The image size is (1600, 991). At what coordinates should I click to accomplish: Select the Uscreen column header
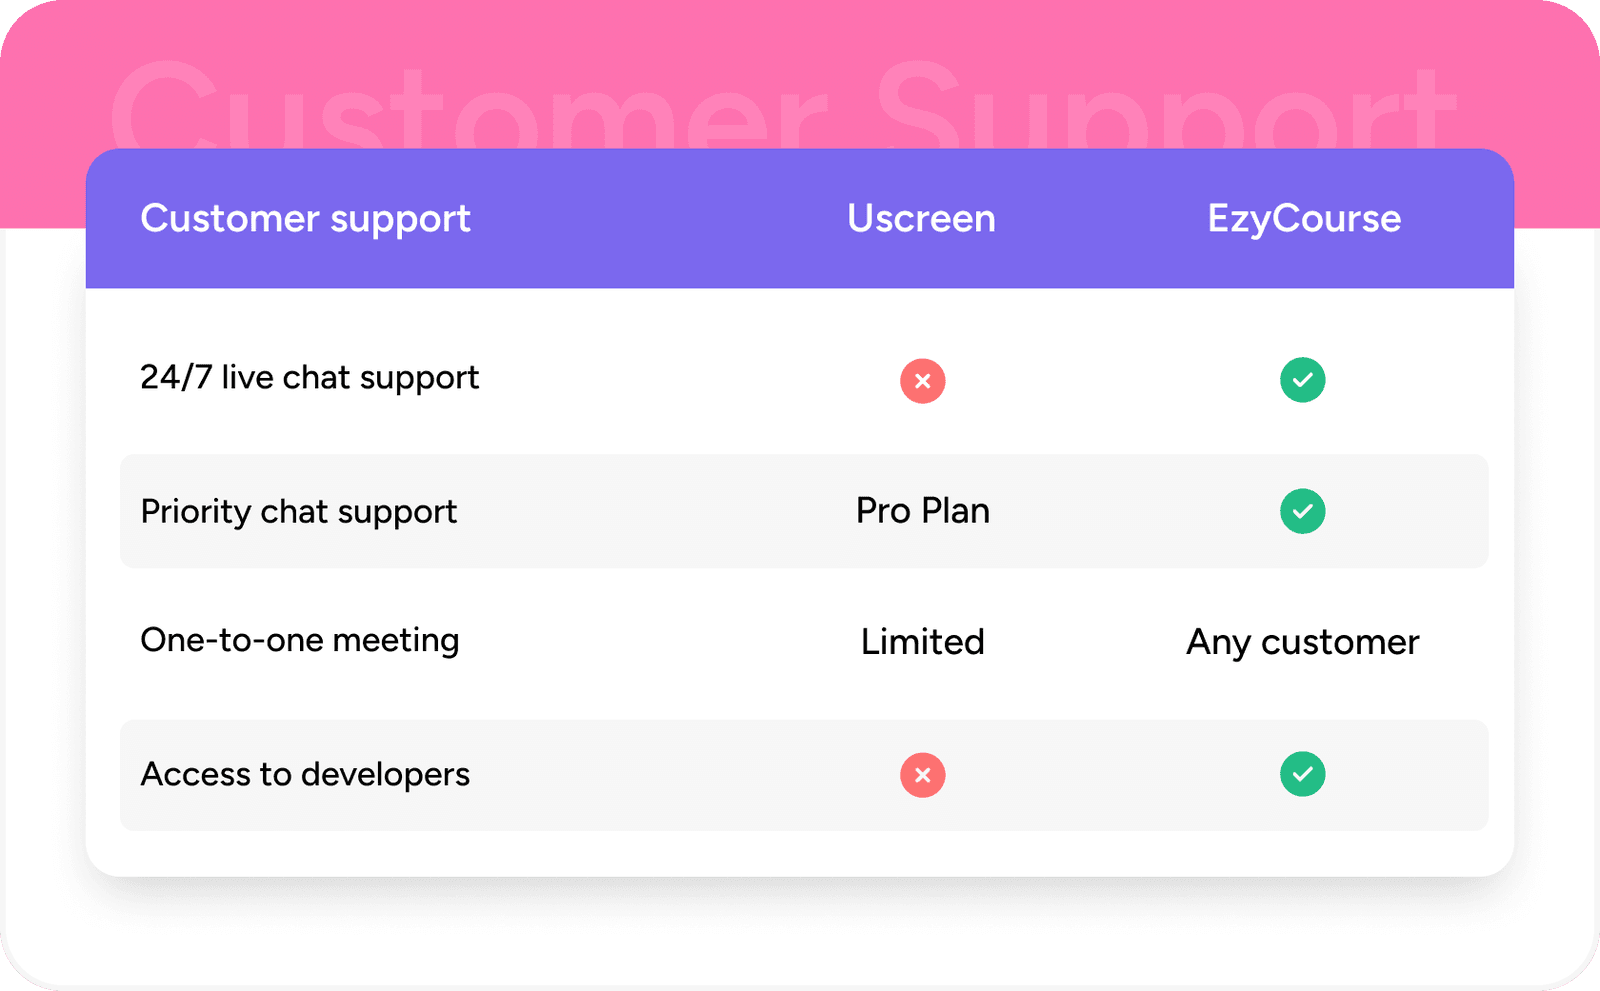921,219
